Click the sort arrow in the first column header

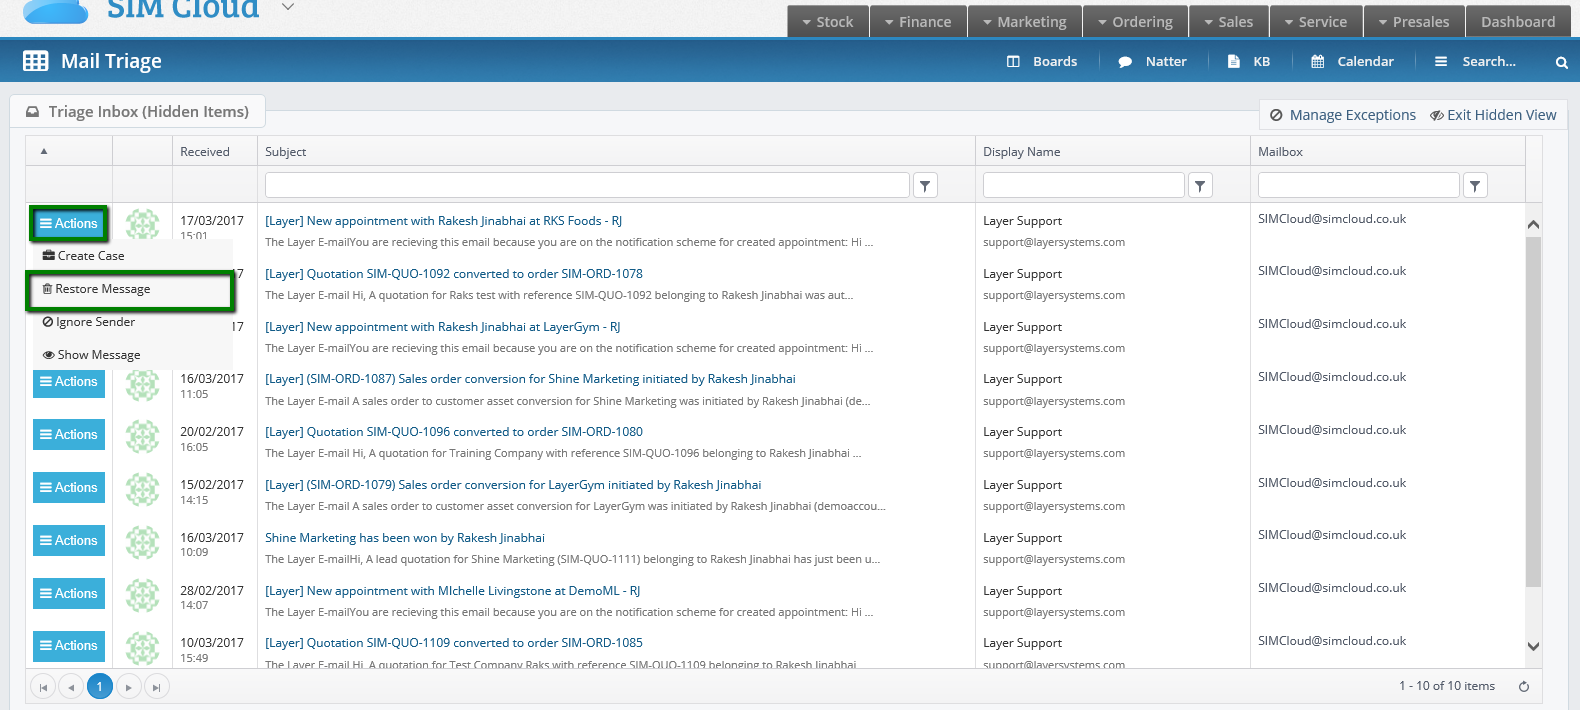tap(44, 151)
